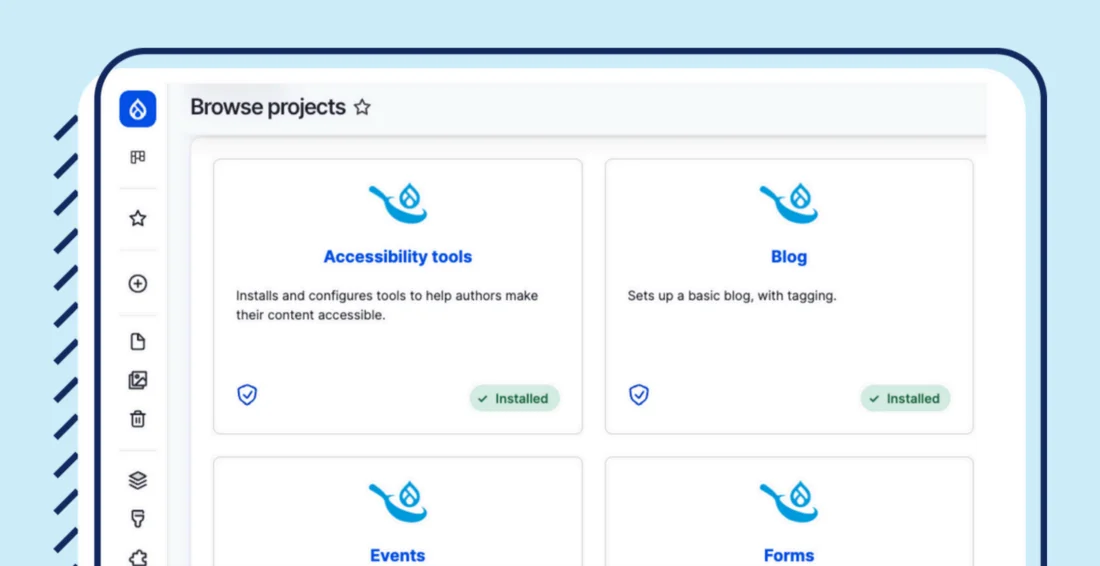Click the shield icon on Accessibility tools card

pyautogui.click(x=247, y=395)
